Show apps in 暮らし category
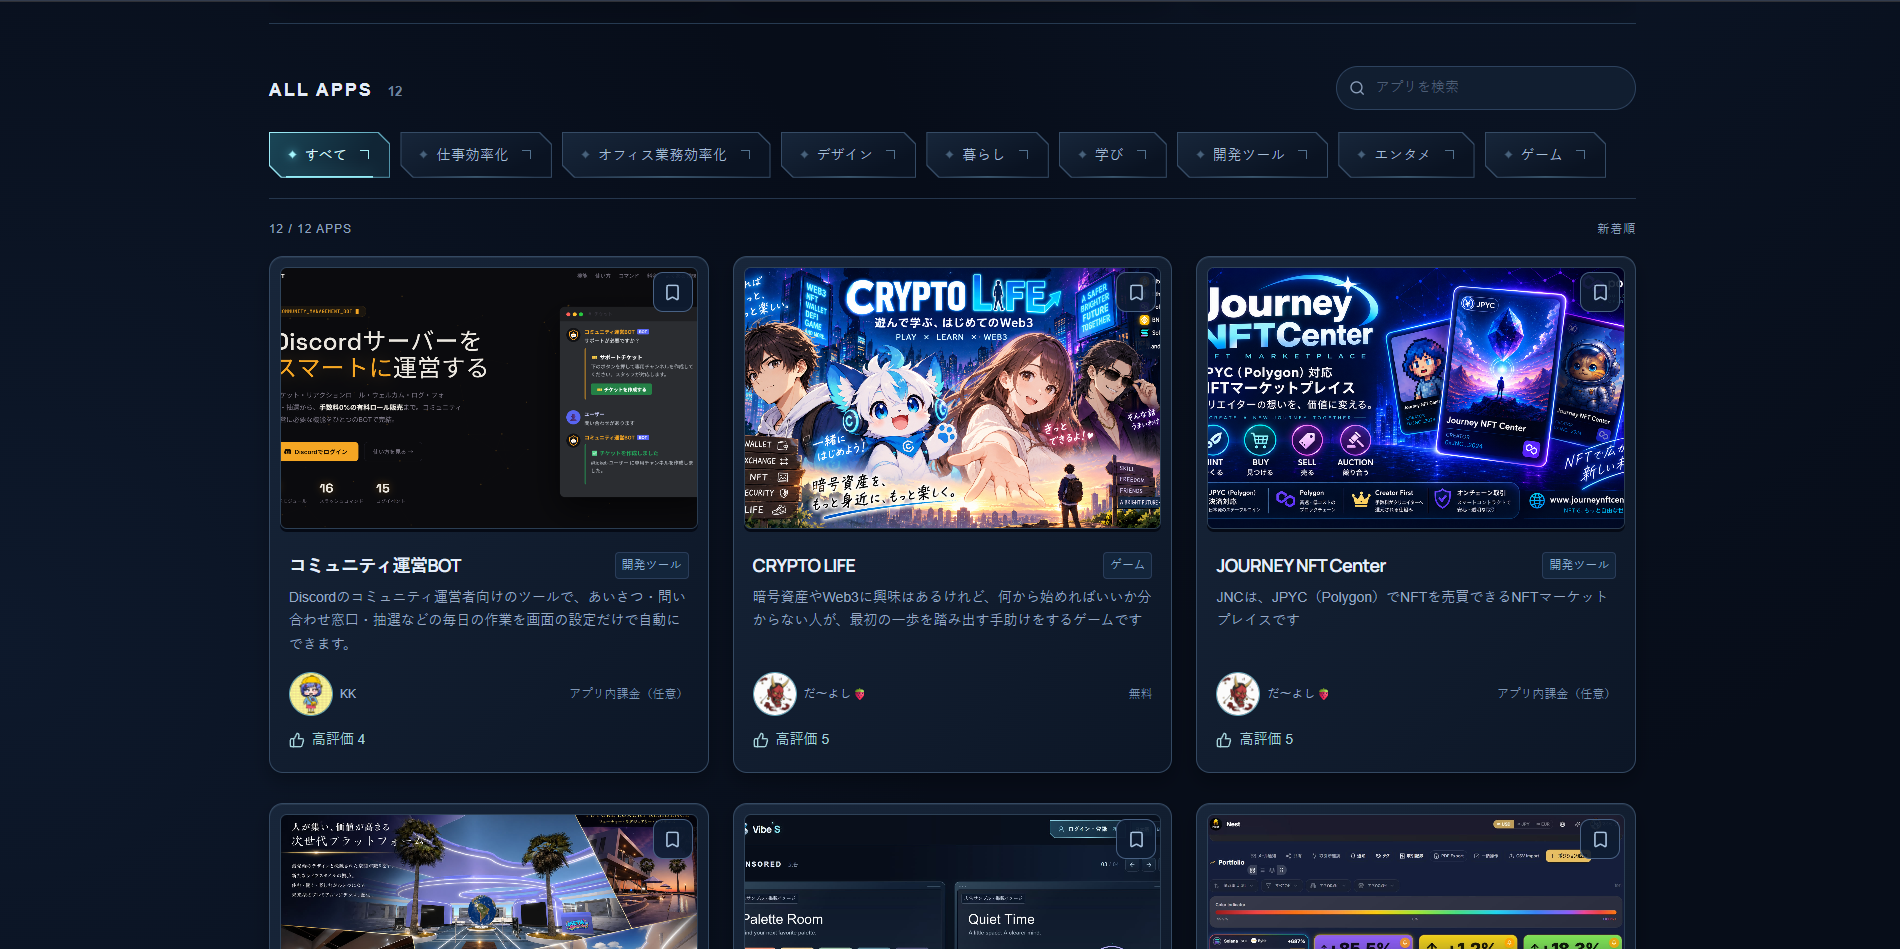The height and width of the screenshot is (949, 1900). (x=987, y=155)
